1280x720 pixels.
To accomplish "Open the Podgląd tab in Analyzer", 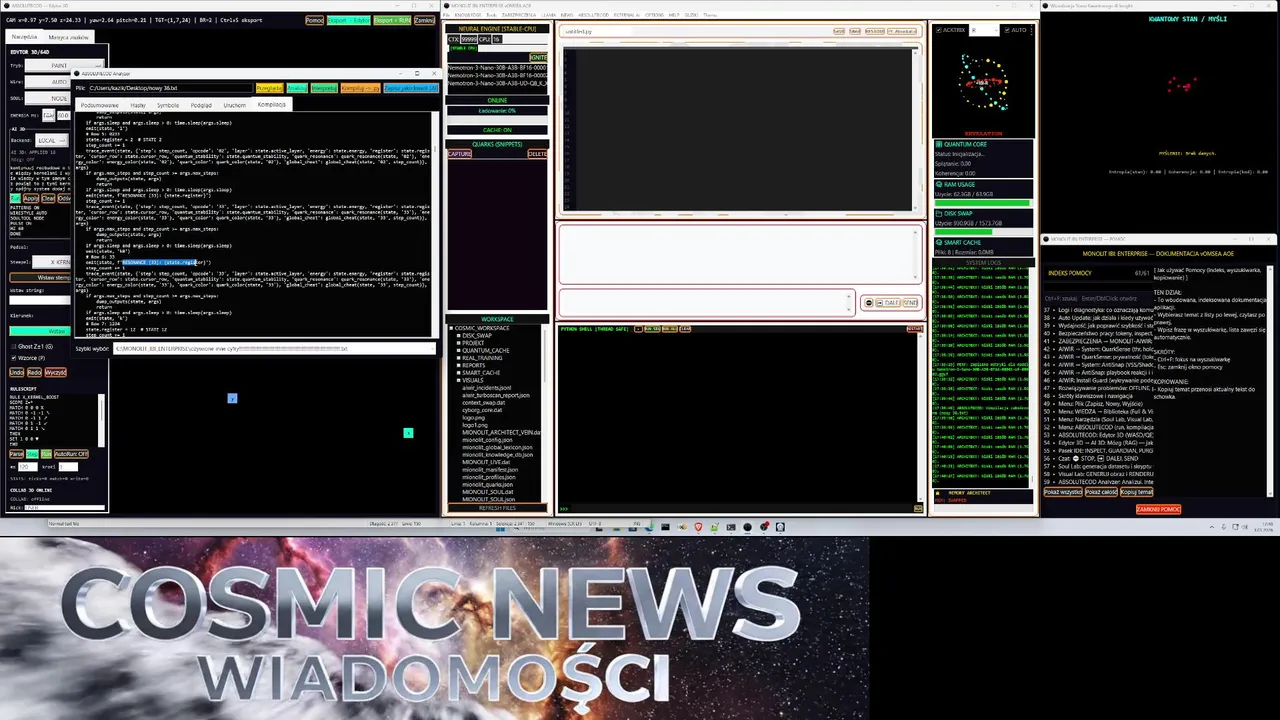I will click(x=201, y=105).
